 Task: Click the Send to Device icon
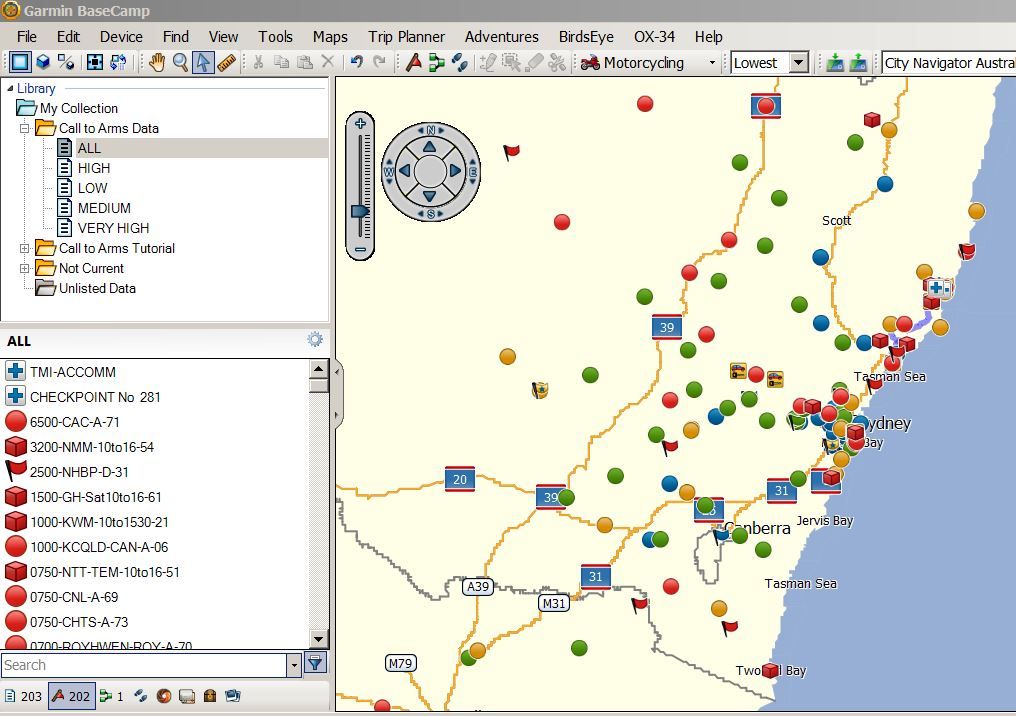click(x=835, y=62)
